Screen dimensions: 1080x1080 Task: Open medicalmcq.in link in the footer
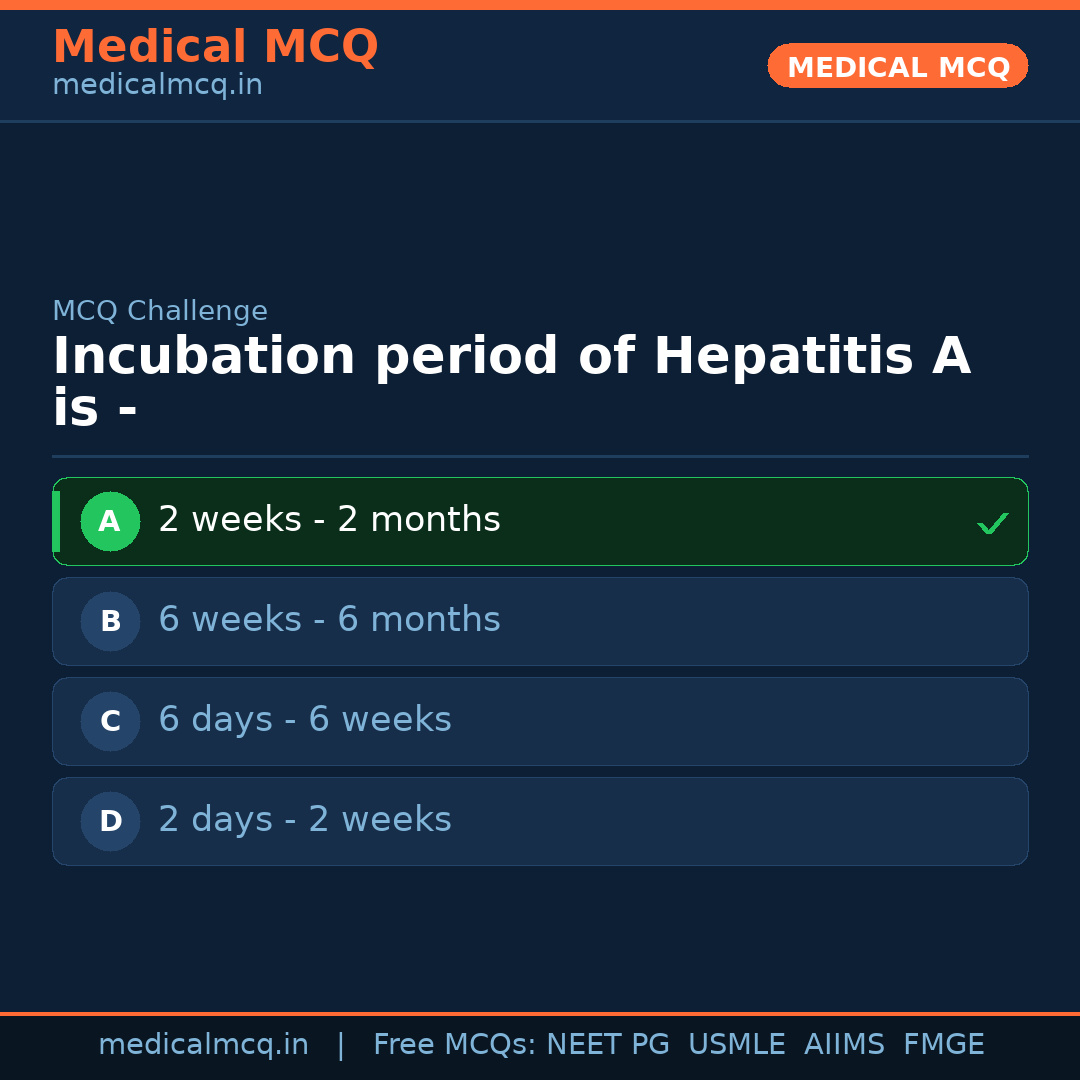203,1045
